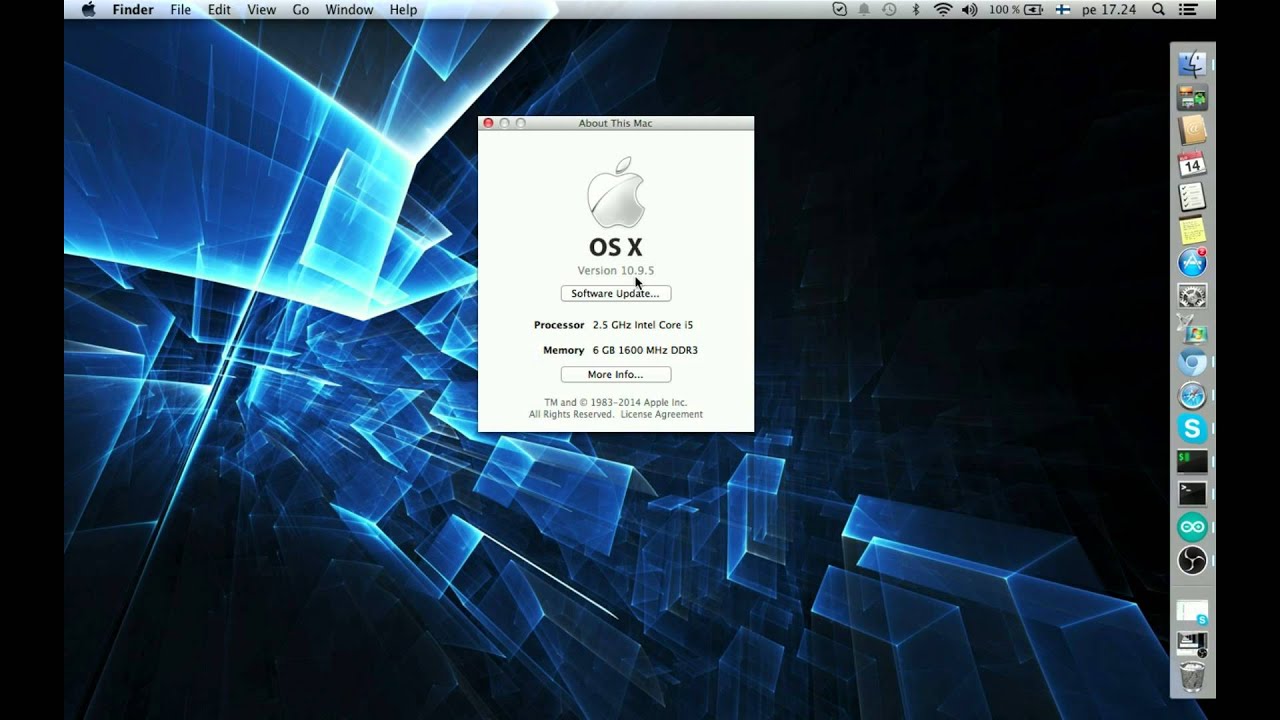Open the Go menu
The width and height of the screenshot is (1280, 720).
[301, 9]
